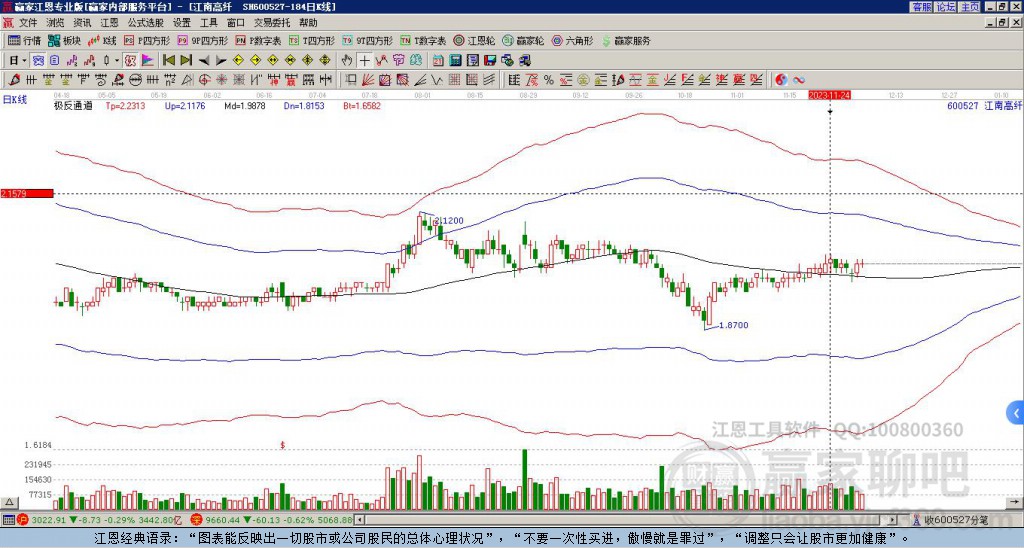The height and width of the screenshot is (548, 1024).
Task: Click the gold 金 circle icon
Action: pos(583,80)
